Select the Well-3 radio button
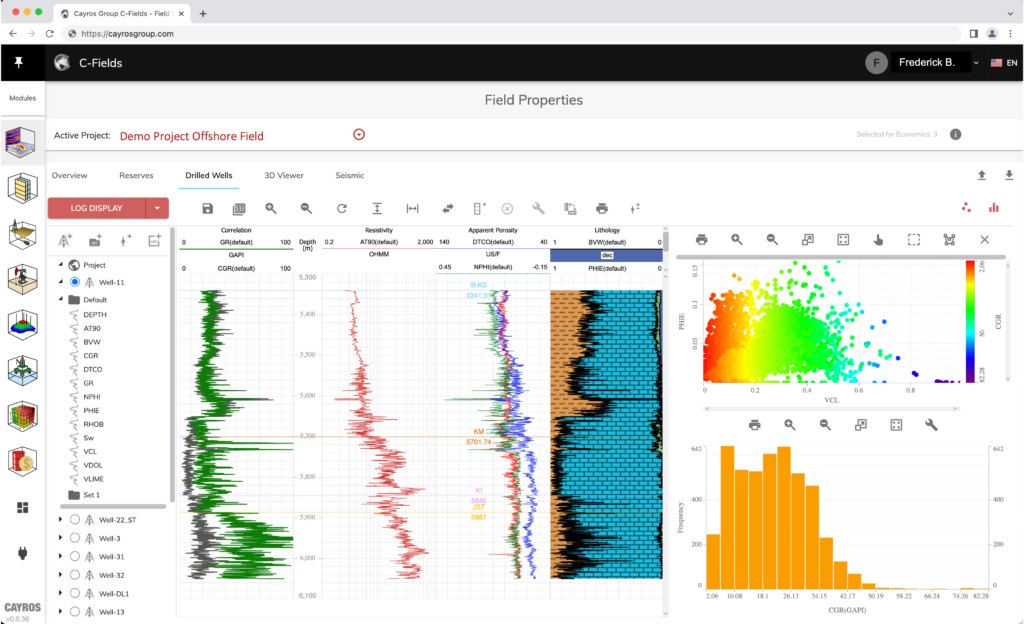Image resolution: width=1024 pixels, height=624 pixels. (x=75, y=538)
